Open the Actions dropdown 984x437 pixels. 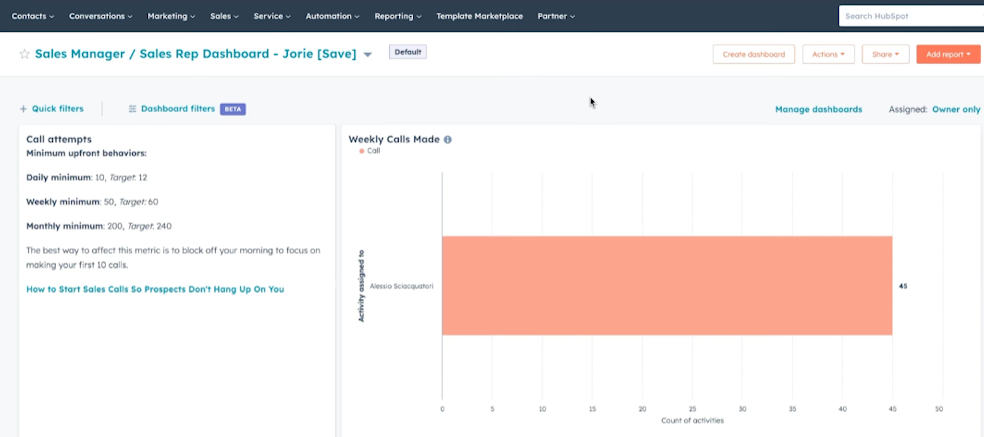828,54
